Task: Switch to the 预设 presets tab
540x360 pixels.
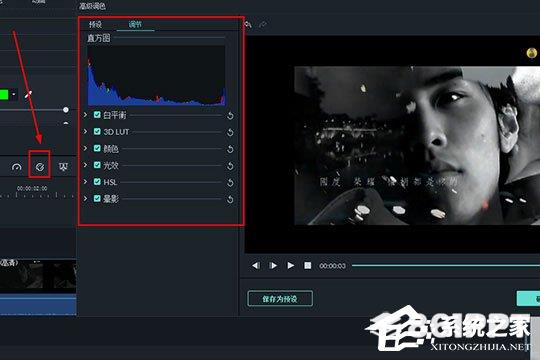Action: tap(95, 24)
